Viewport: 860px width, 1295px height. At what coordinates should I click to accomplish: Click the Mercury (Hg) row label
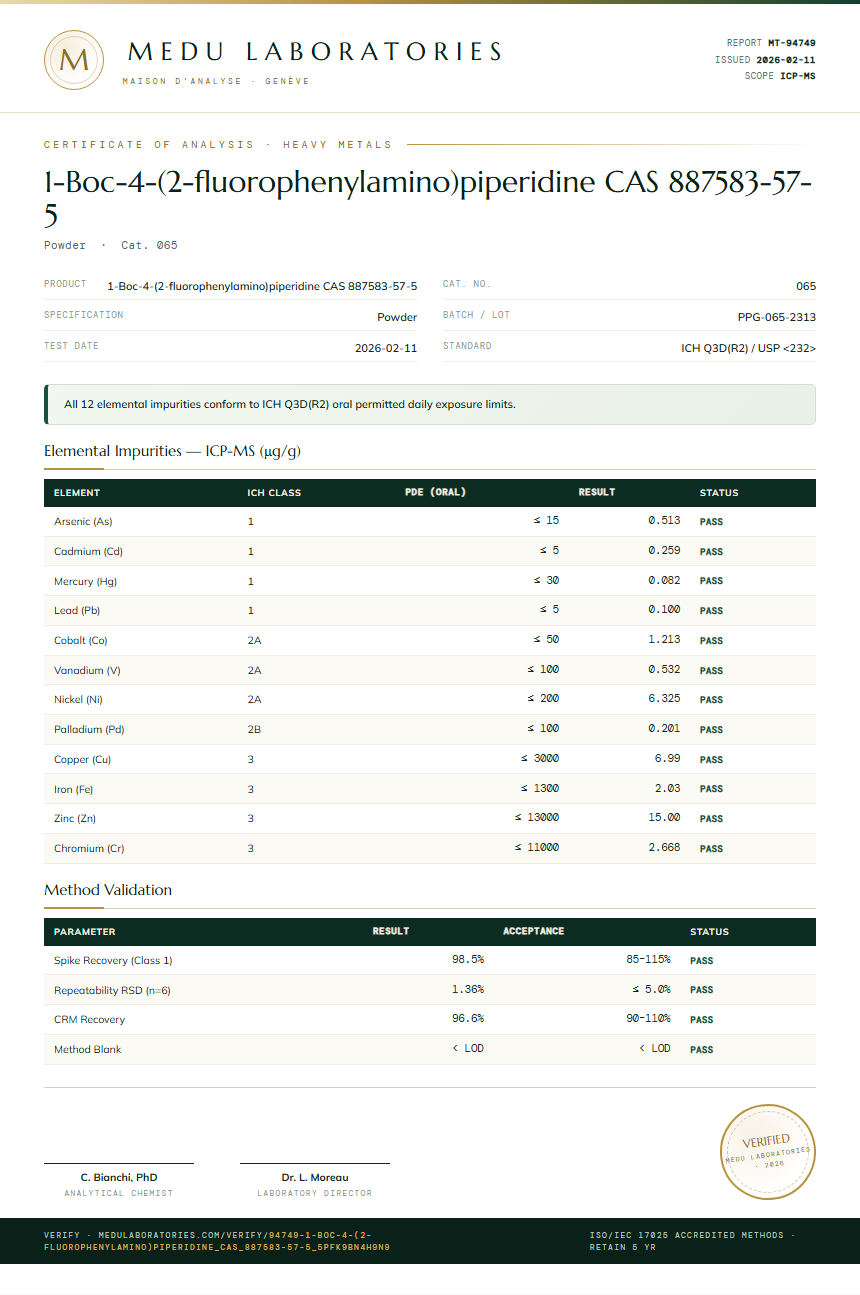coord(86,581)
